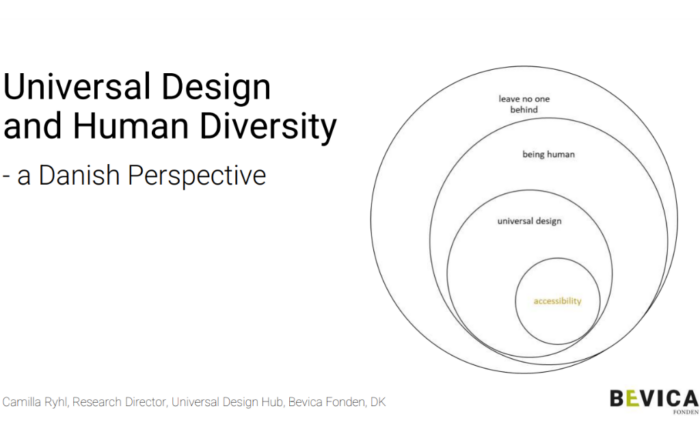Select the 'and Human Diversity' title line

click(x=169, y=128)
